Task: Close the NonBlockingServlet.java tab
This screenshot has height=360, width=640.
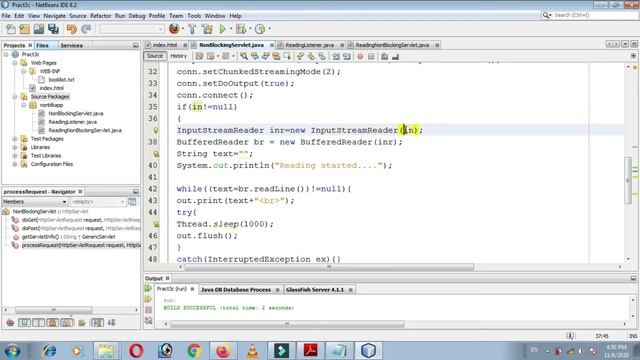Action: point(271,45)
